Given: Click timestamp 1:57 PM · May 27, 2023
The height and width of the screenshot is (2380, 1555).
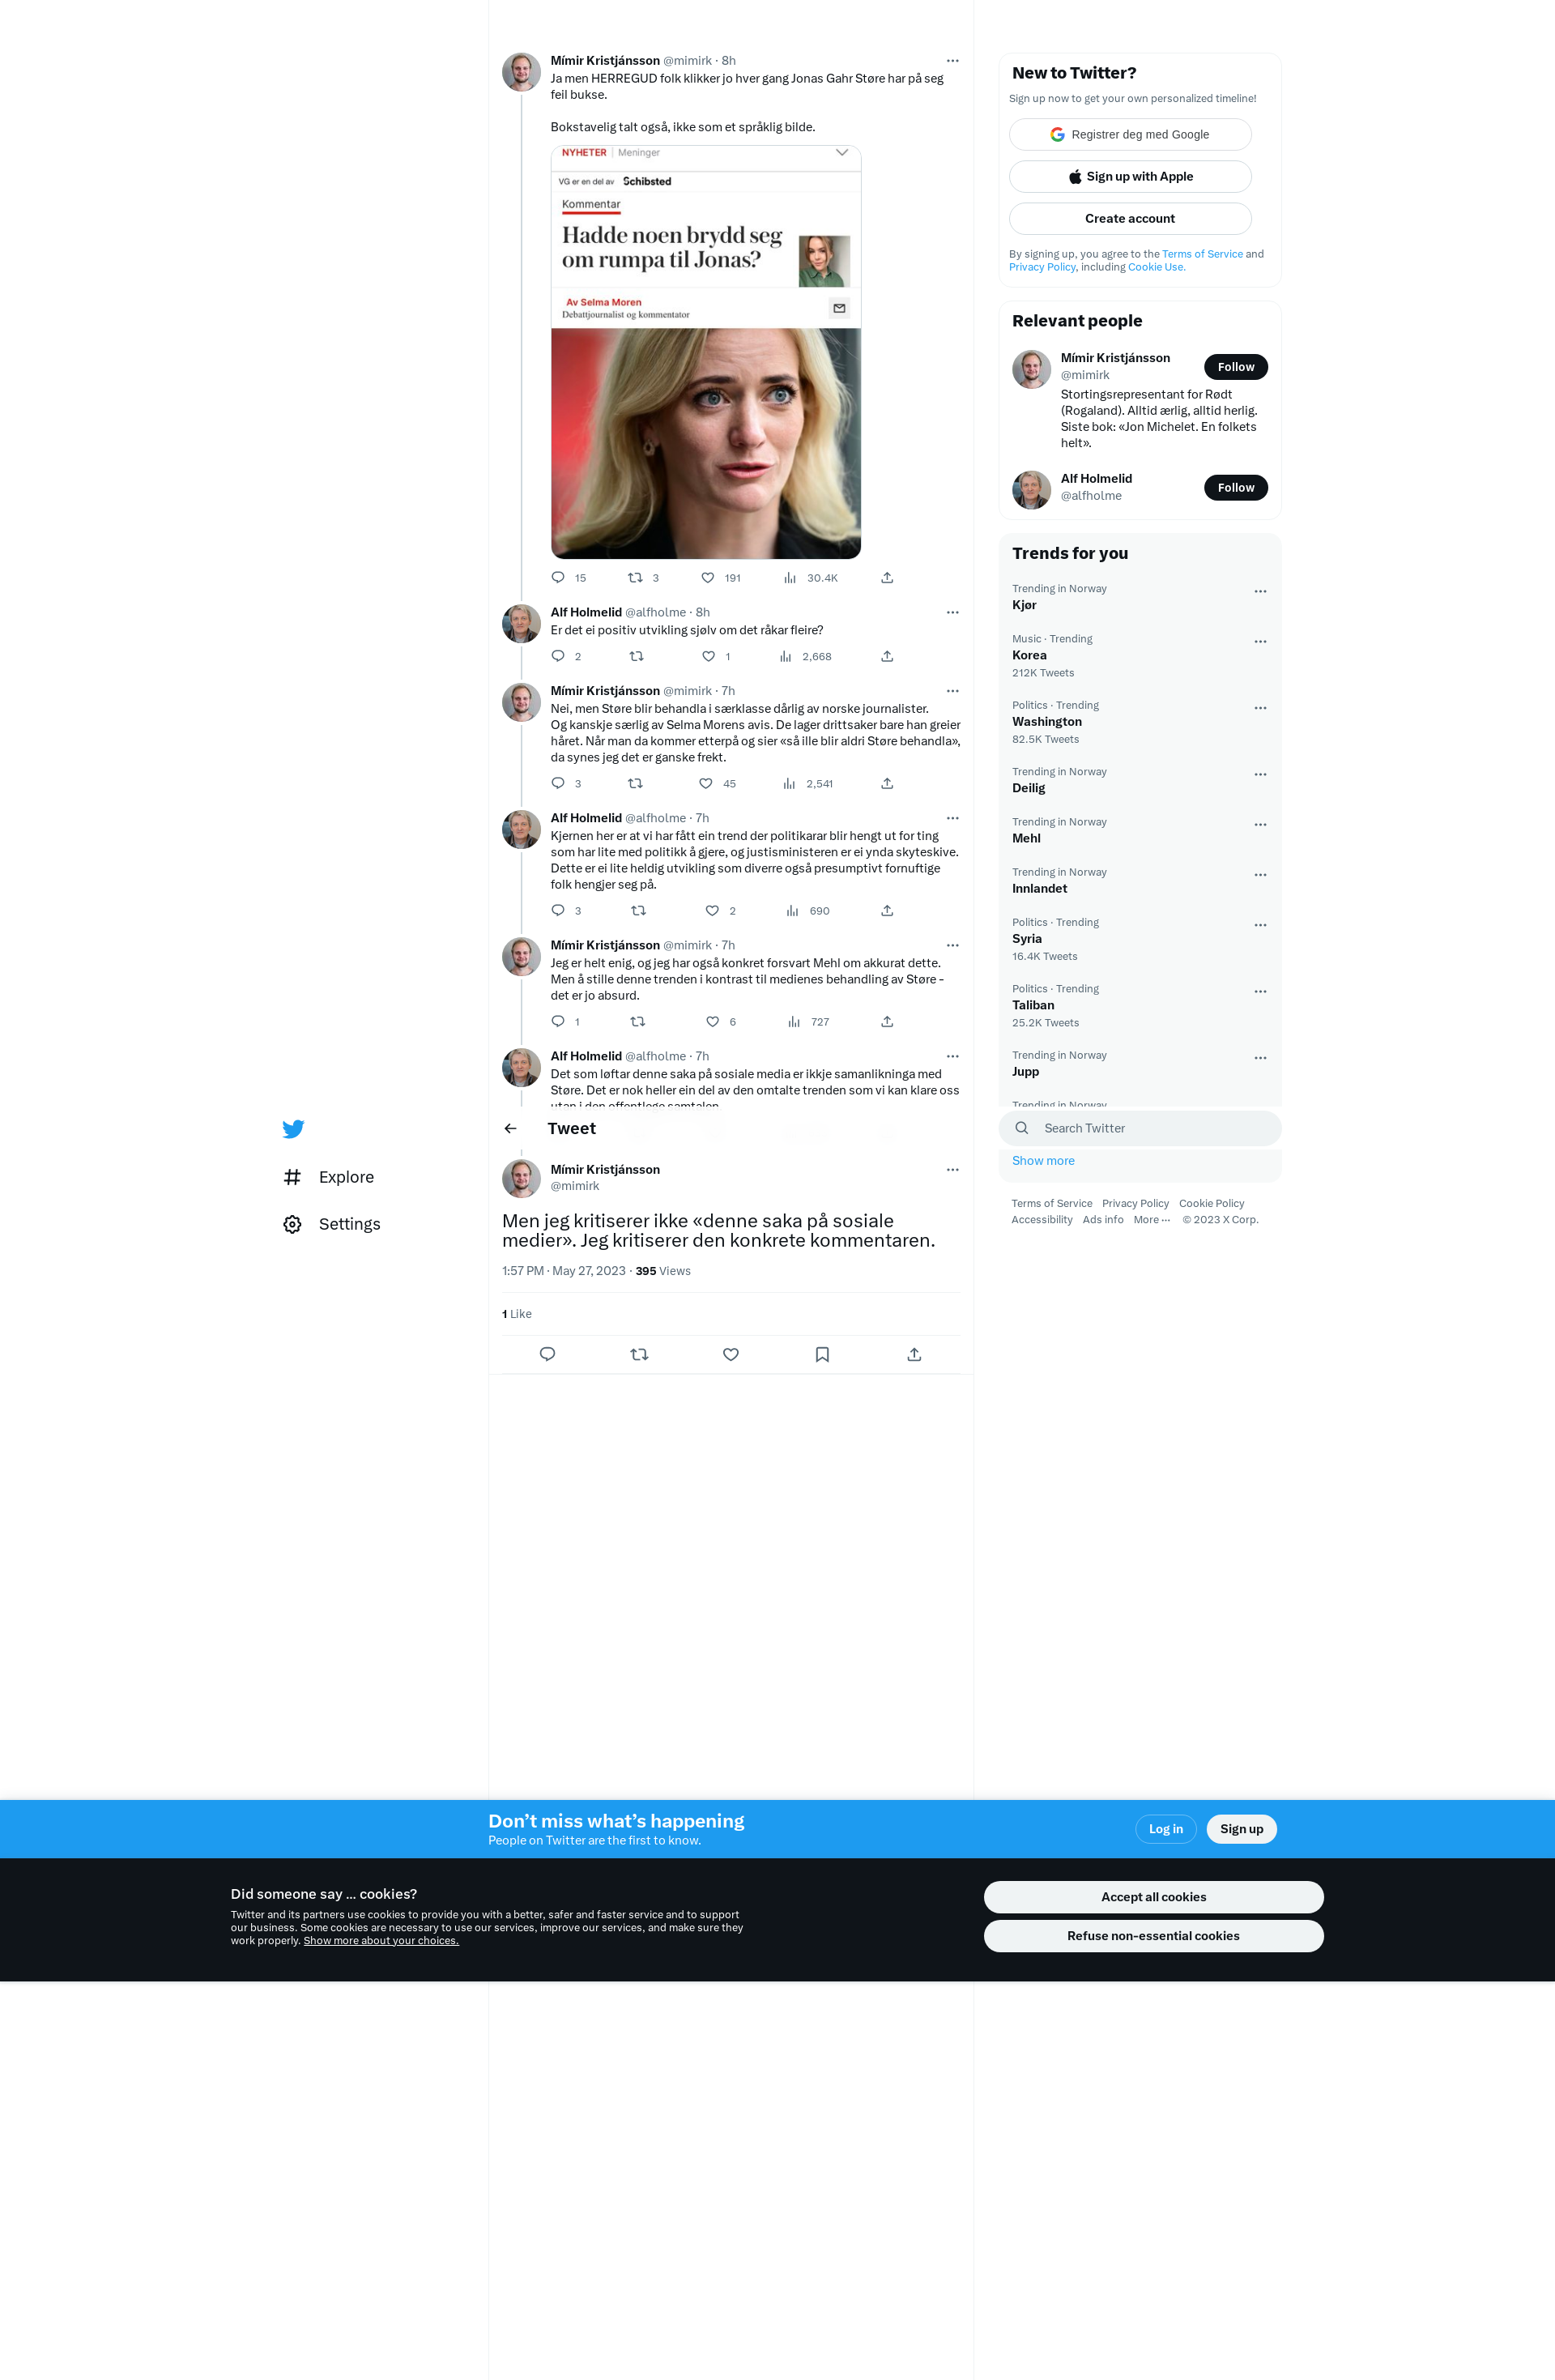Looking at the screenshot, I should click(x=564, y=1271).
